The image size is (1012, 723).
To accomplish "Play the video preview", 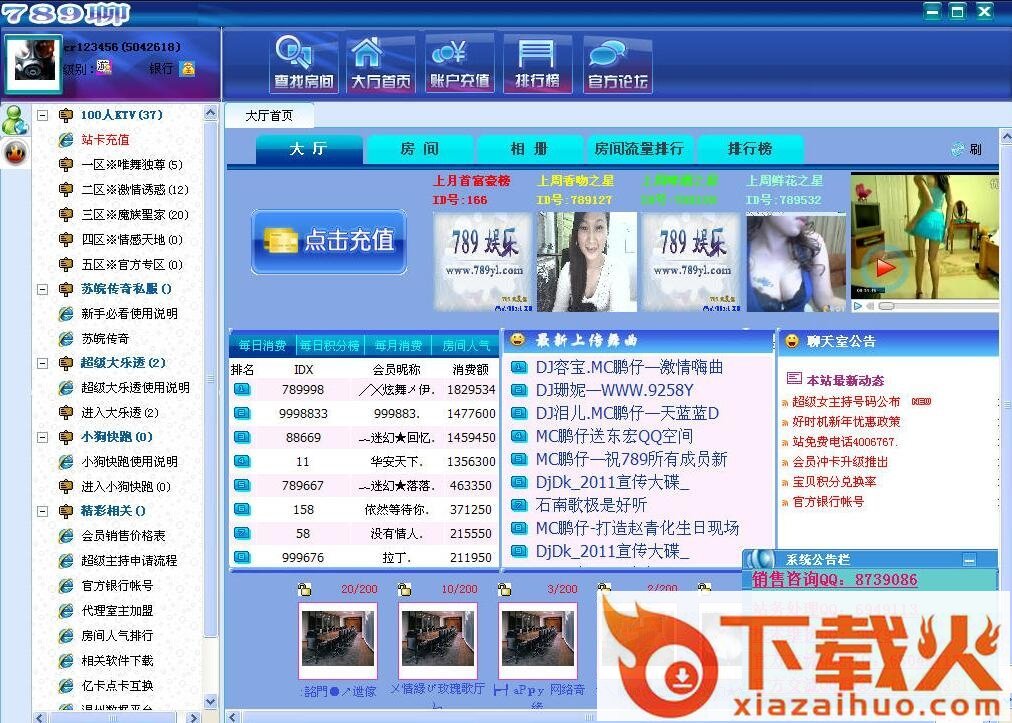I will 886,267.
